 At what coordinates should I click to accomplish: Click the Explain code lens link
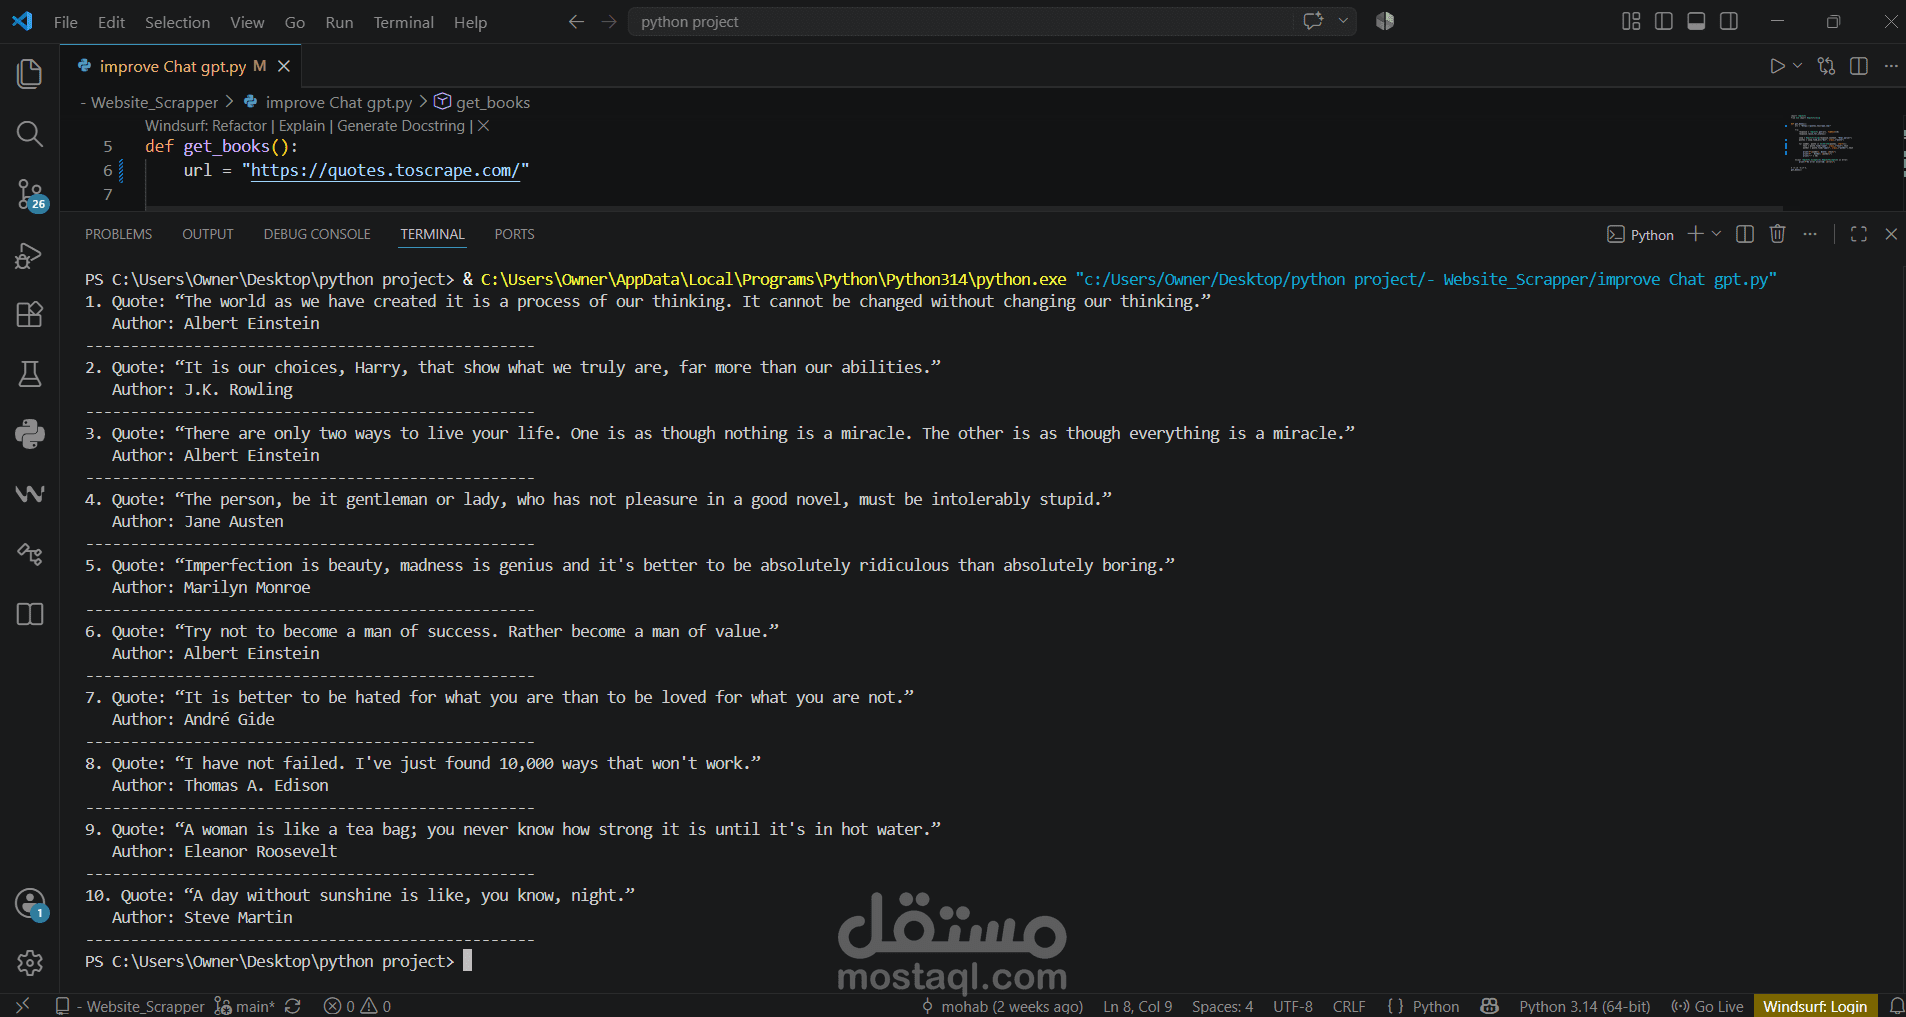[x=302, y=126]
